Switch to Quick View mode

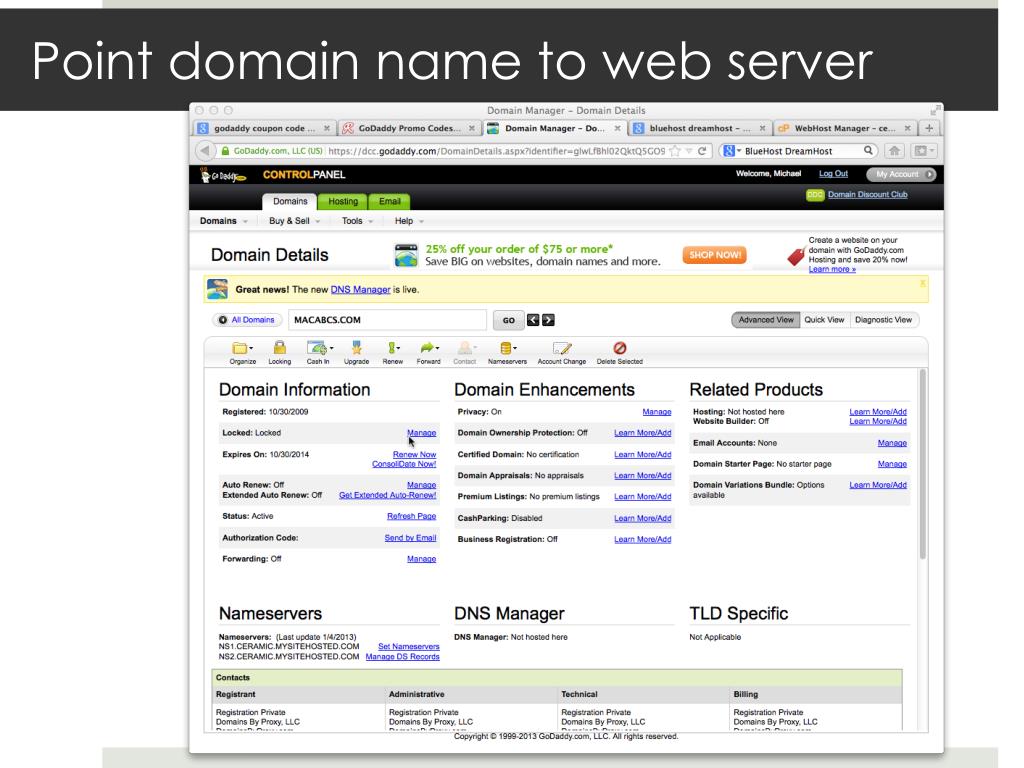click(x=825, y=320)
